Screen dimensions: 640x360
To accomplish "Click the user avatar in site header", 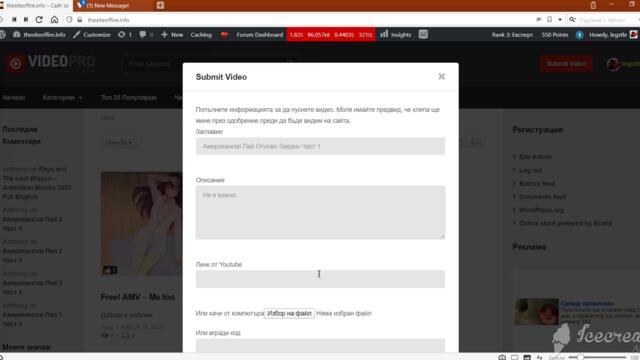I will pos(613,64).
